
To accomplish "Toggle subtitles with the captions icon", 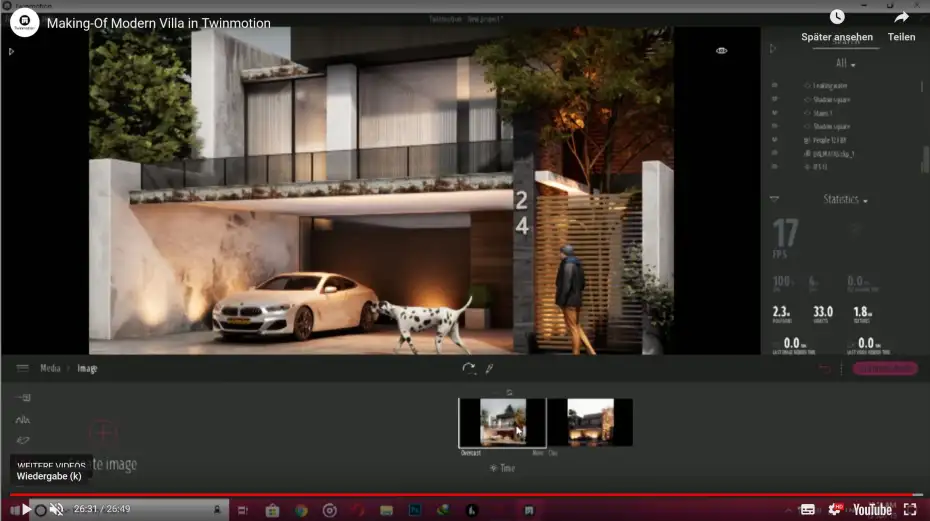I will [808, 509].
